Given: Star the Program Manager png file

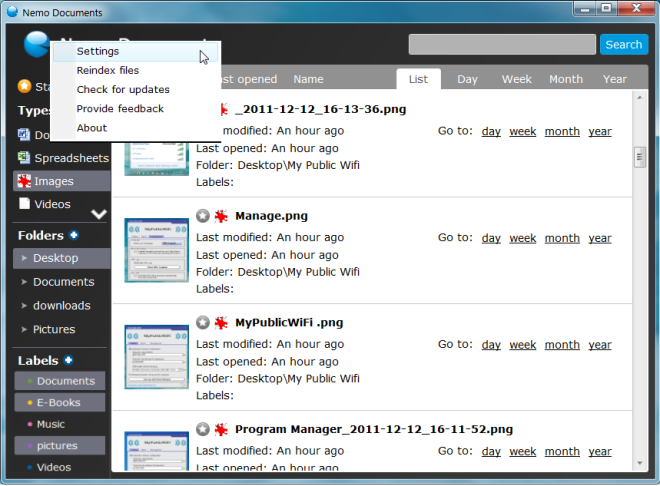Looking at the screenshot, I should click(203, 429).
